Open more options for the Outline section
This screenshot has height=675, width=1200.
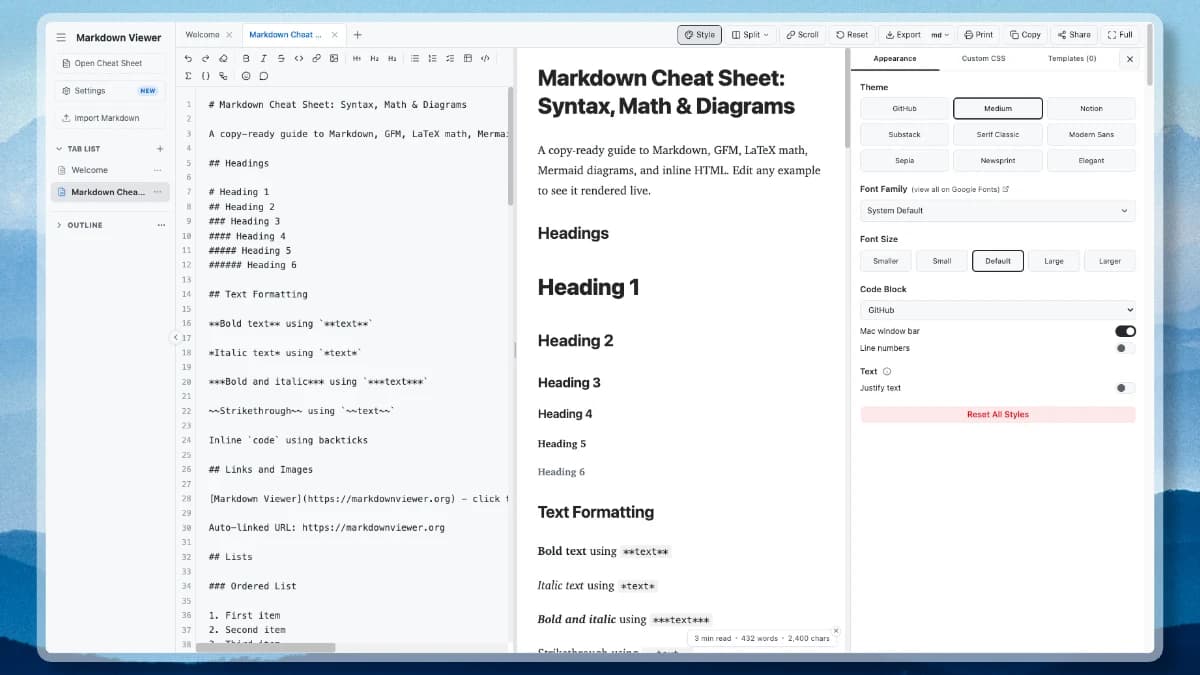pyautogui.click(x=161, y=225)
